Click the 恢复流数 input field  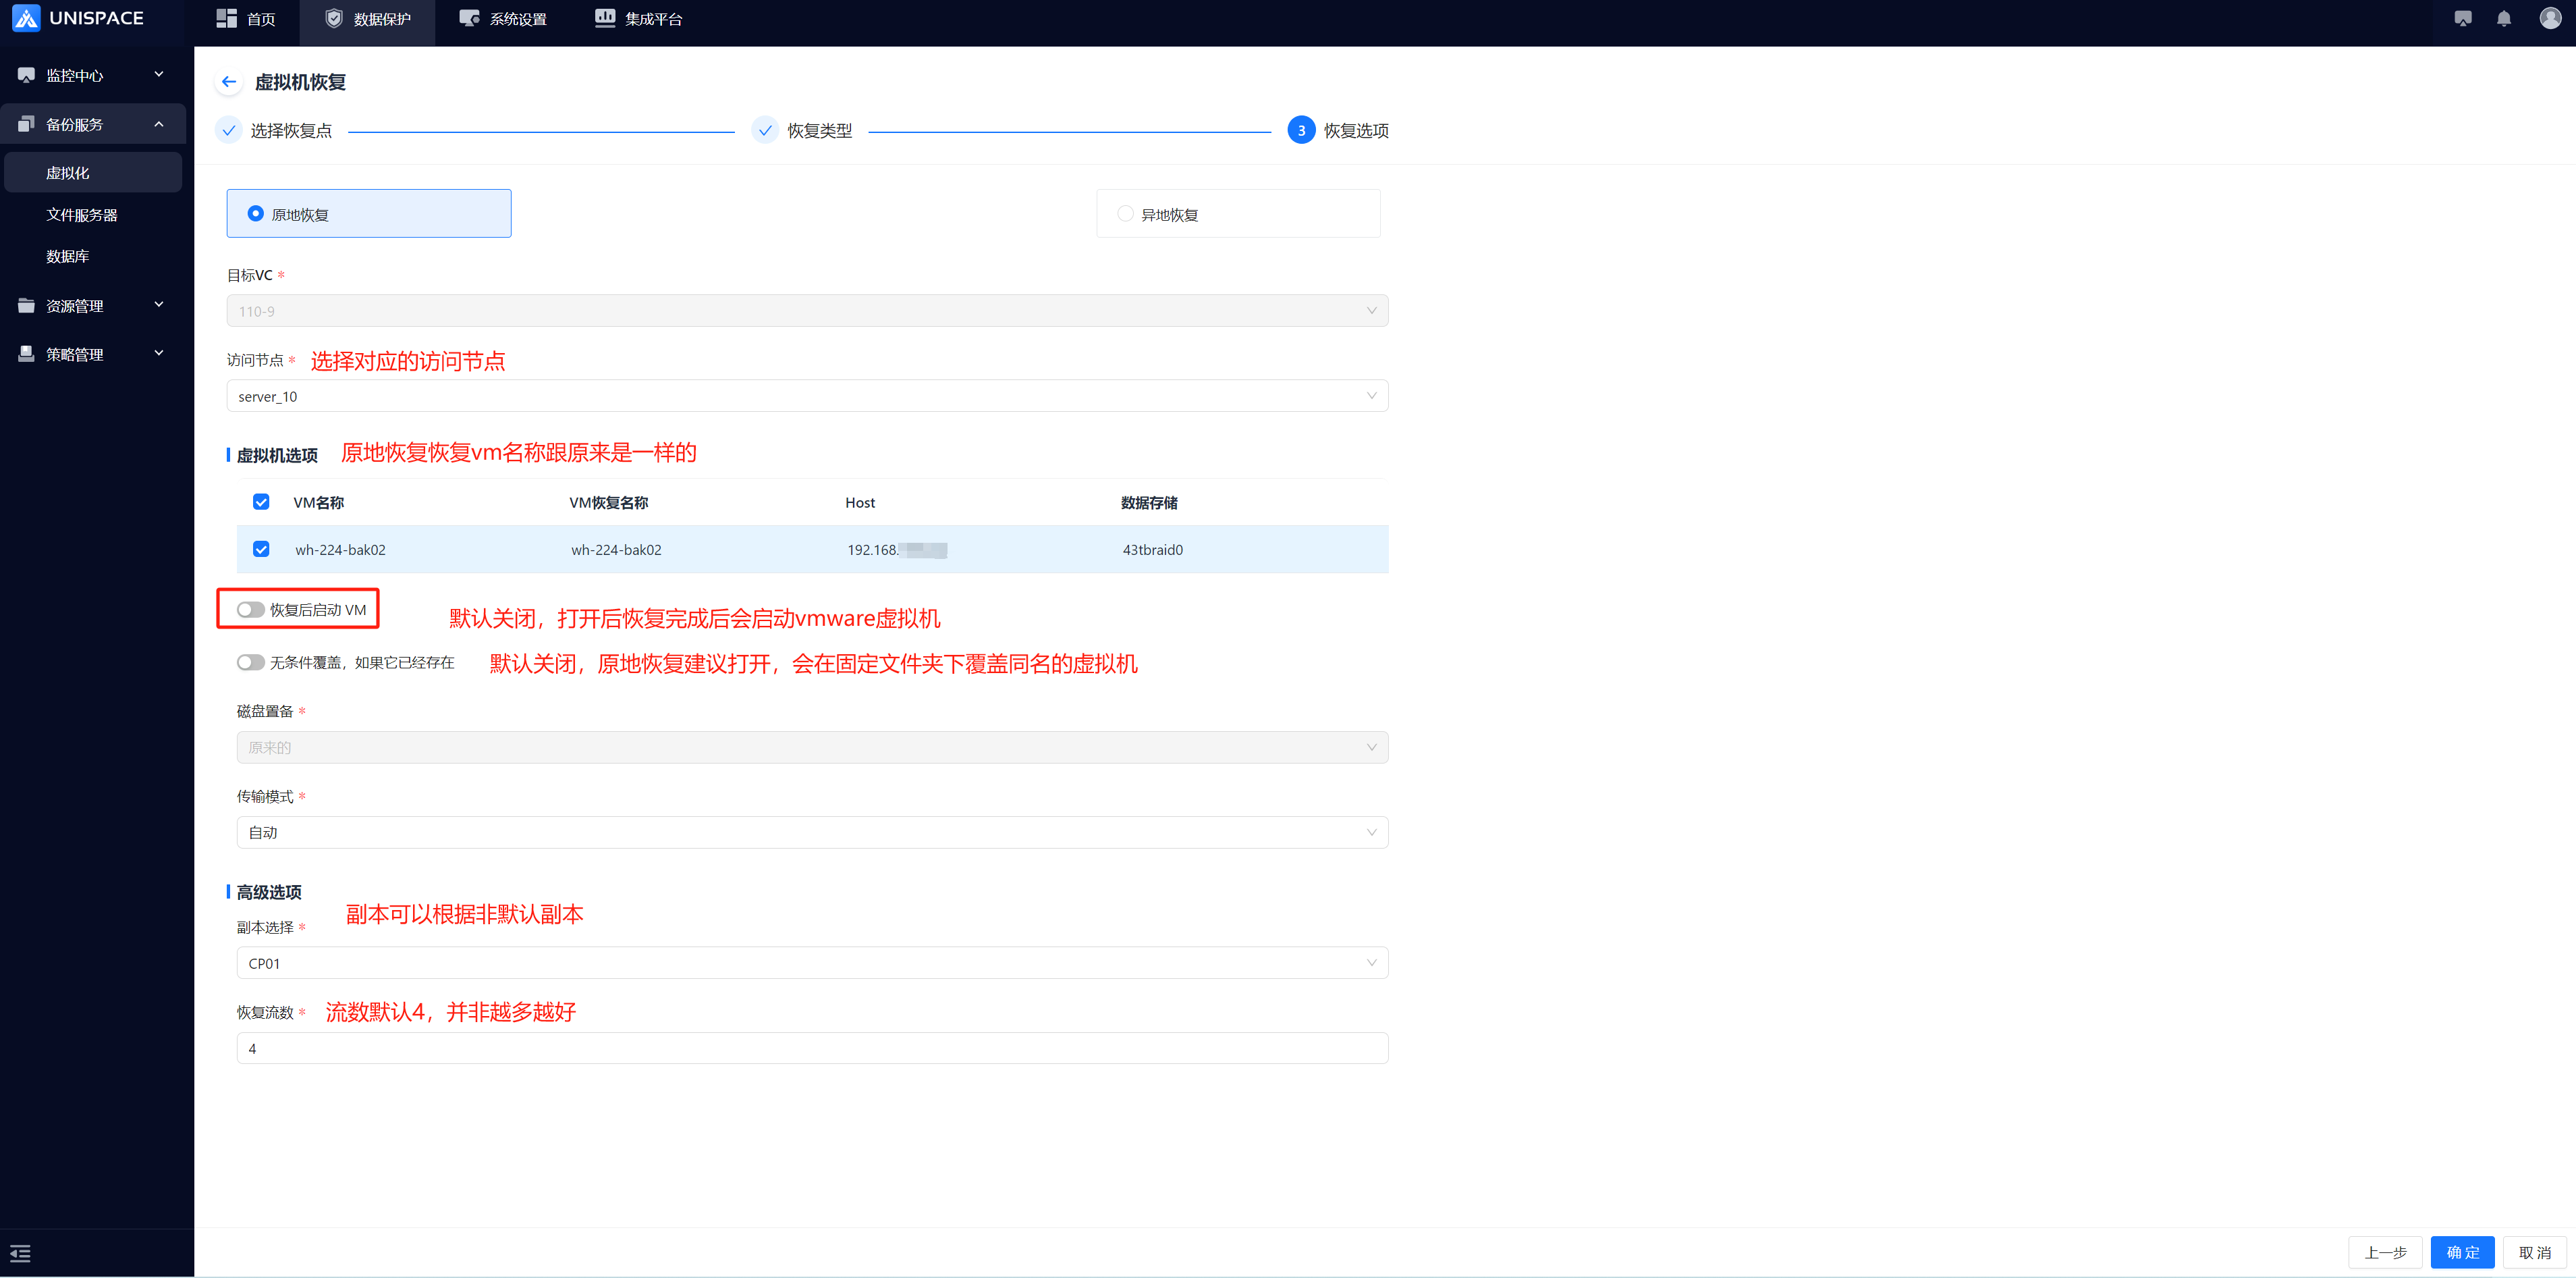pyautogui.click(x=811, y=1048)
